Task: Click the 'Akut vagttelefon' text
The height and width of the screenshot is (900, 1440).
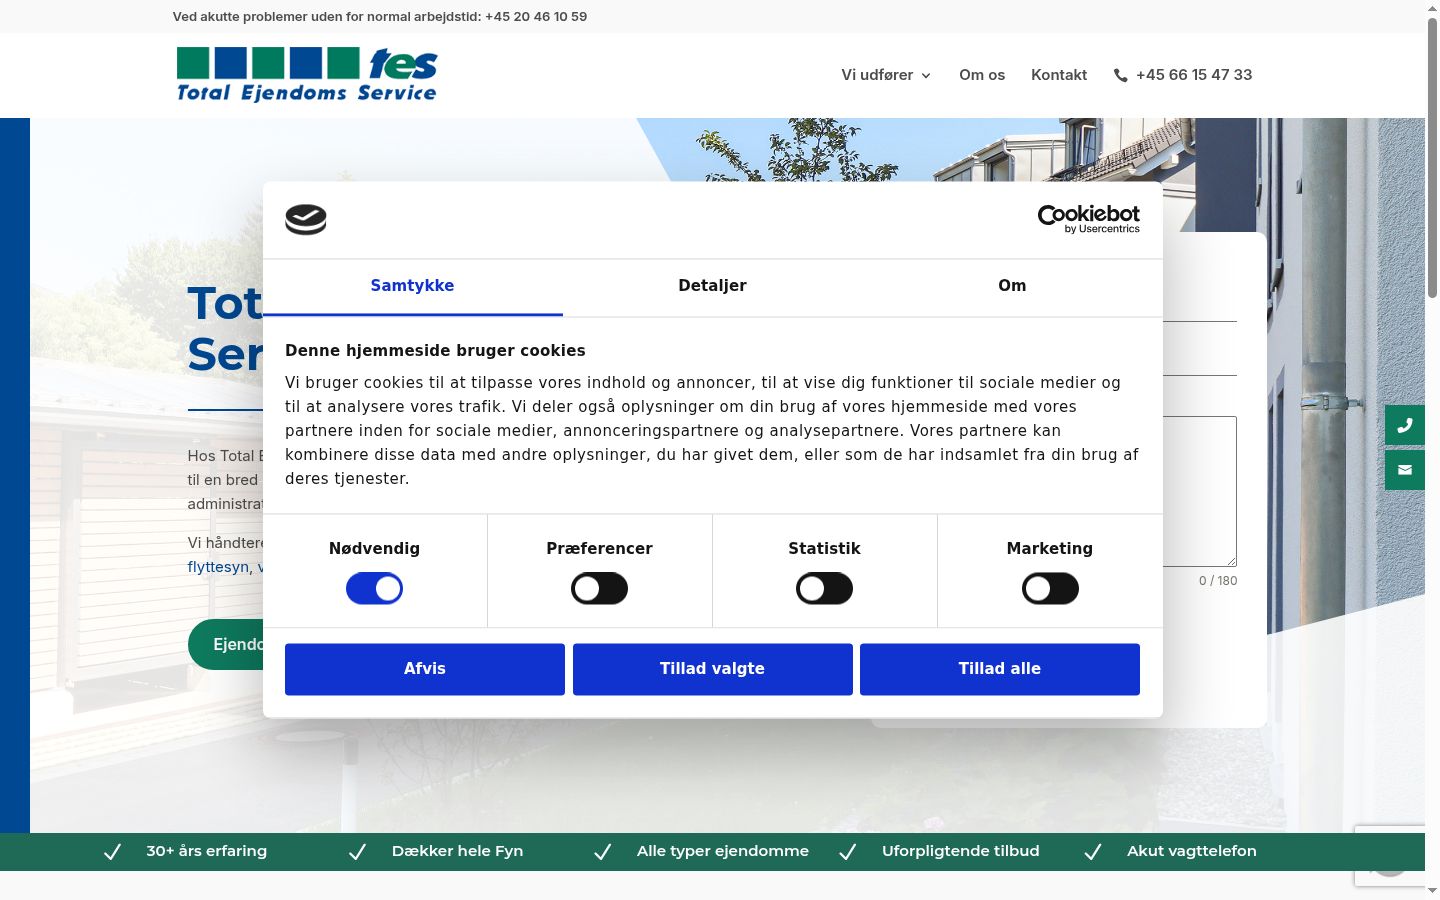Action: (x=1192, y=851)
